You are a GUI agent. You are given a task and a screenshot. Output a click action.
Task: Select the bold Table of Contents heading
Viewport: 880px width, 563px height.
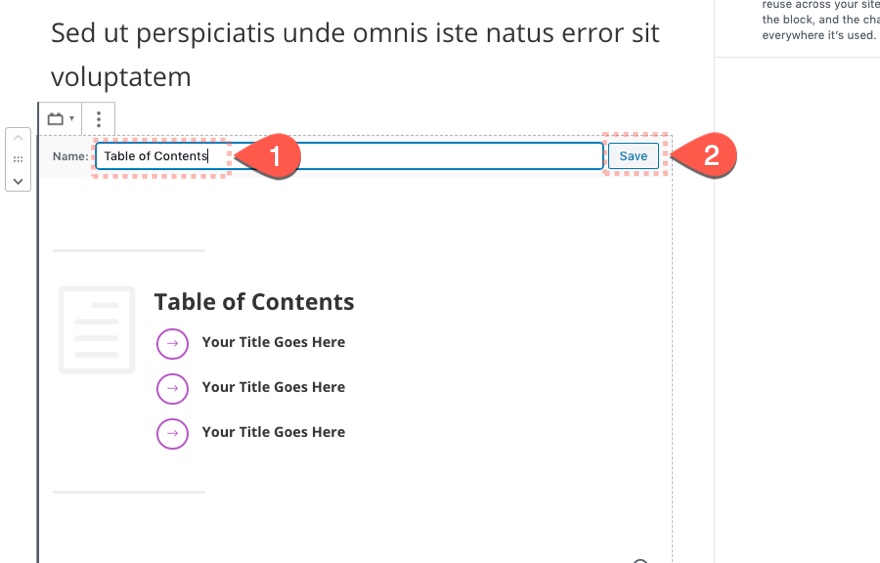(254, 302)
